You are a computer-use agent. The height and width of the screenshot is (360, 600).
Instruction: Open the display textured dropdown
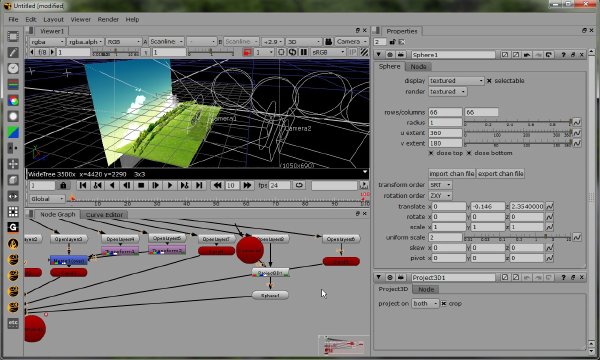[456, 81]
